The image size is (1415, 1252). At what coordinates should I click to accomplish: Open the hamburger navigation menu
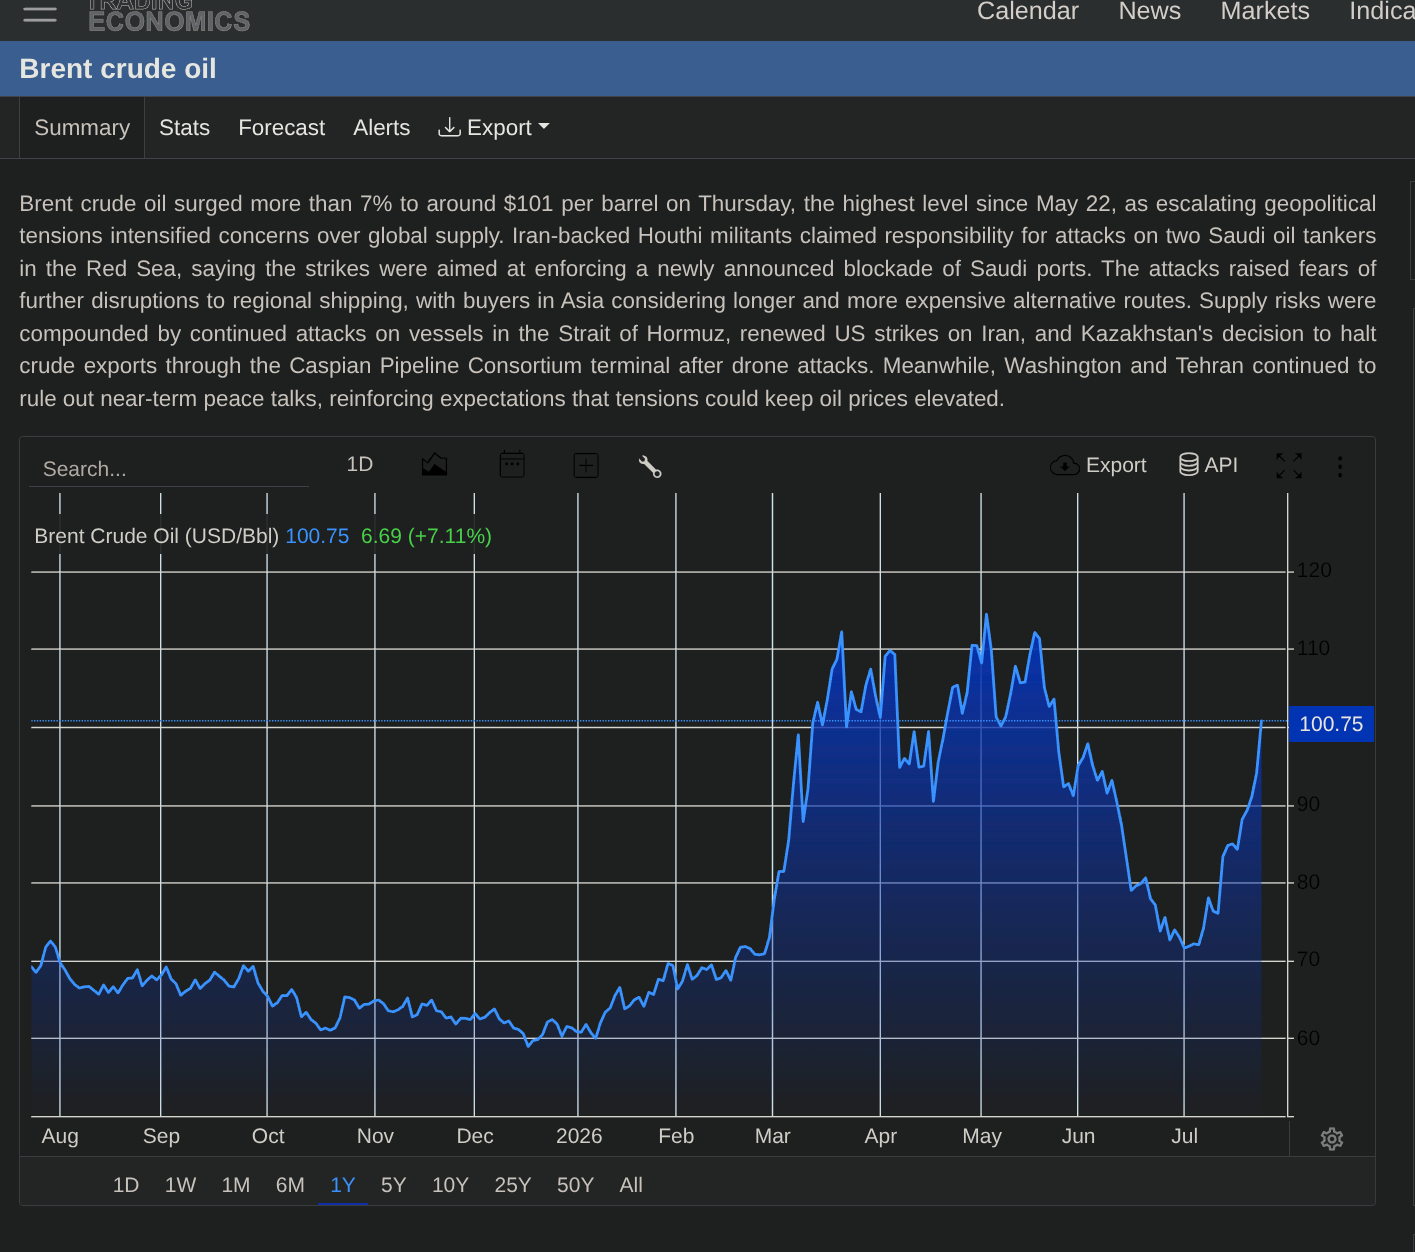[40, 14]
